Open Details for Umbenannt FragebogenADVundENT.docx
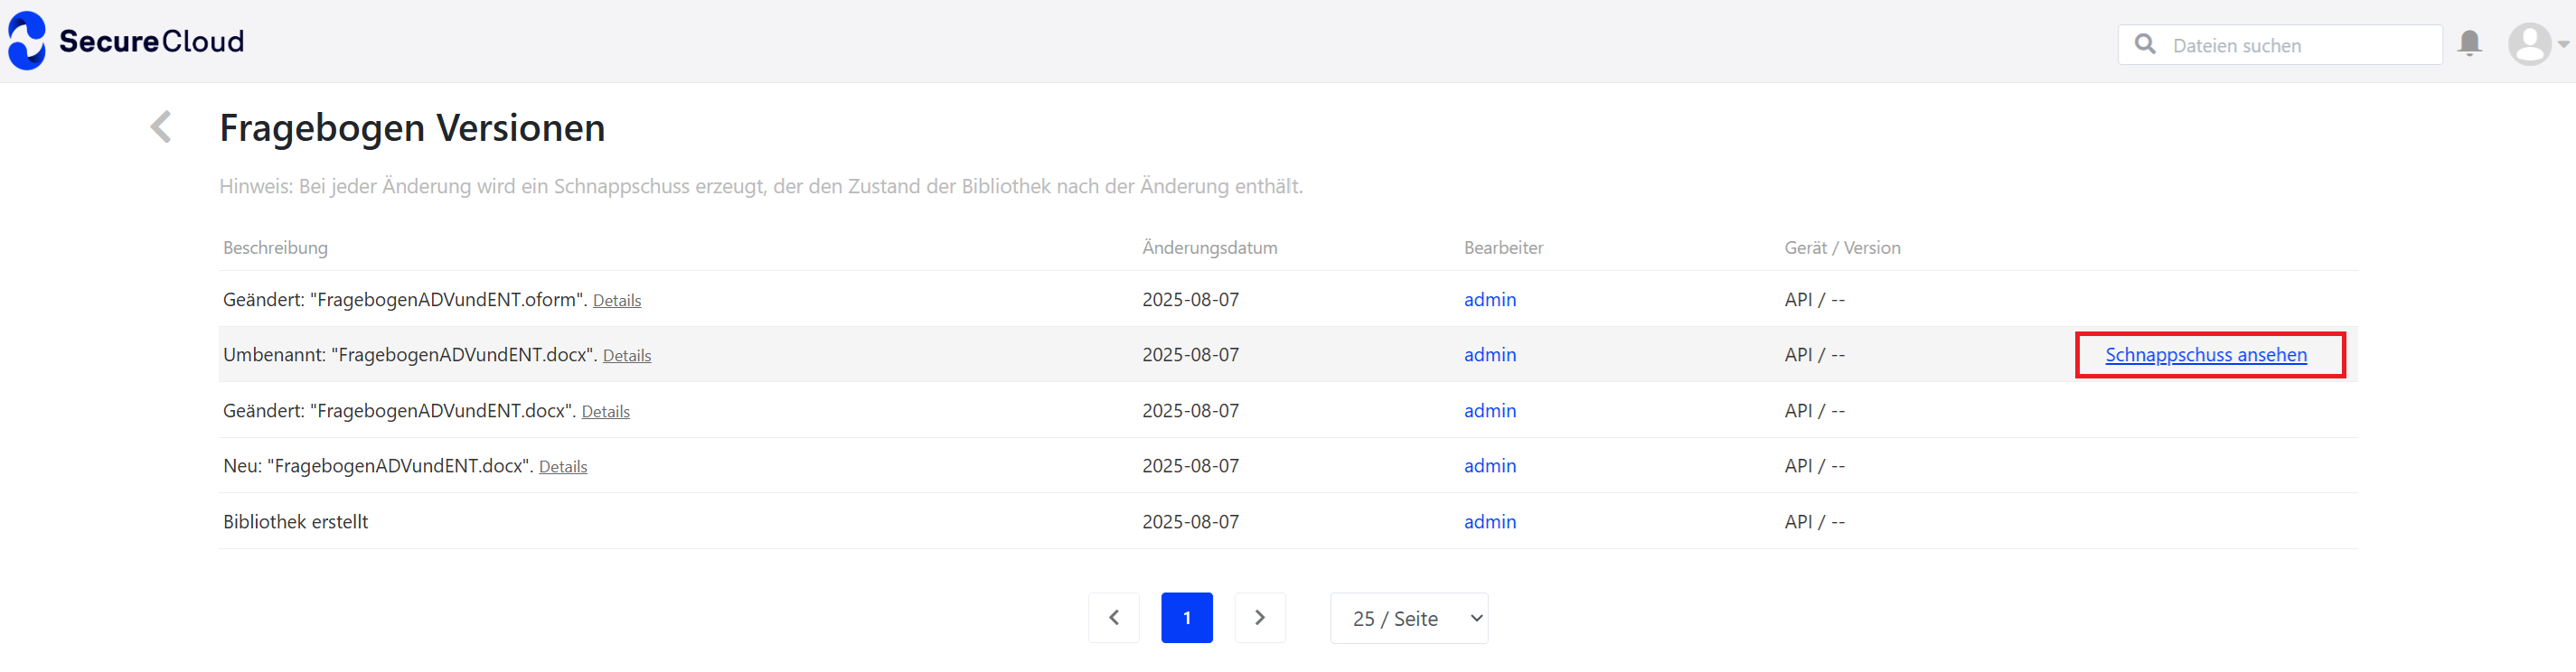2576x672 pixels. [627, 356]
